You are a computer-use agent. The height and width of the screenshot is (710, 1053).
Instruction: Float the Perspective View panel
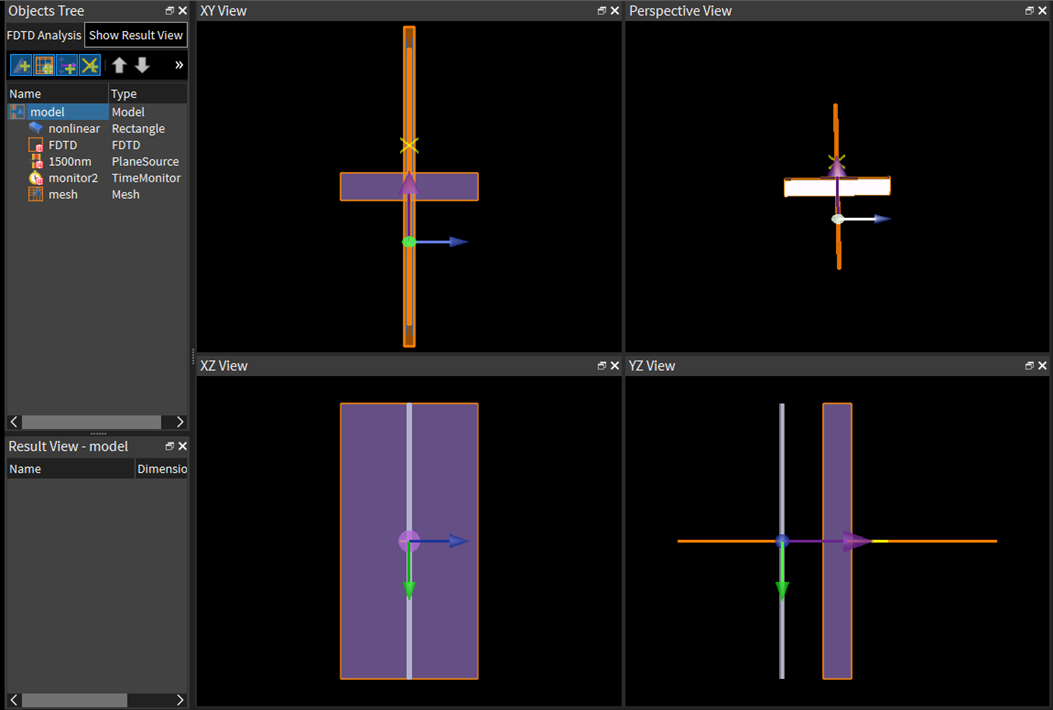(1029, 11)
